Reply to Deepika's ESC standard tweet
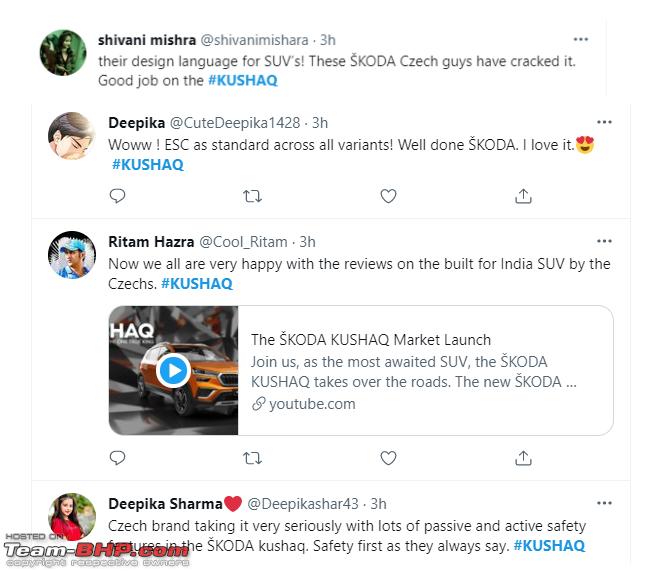 click(x=117, y=196)
